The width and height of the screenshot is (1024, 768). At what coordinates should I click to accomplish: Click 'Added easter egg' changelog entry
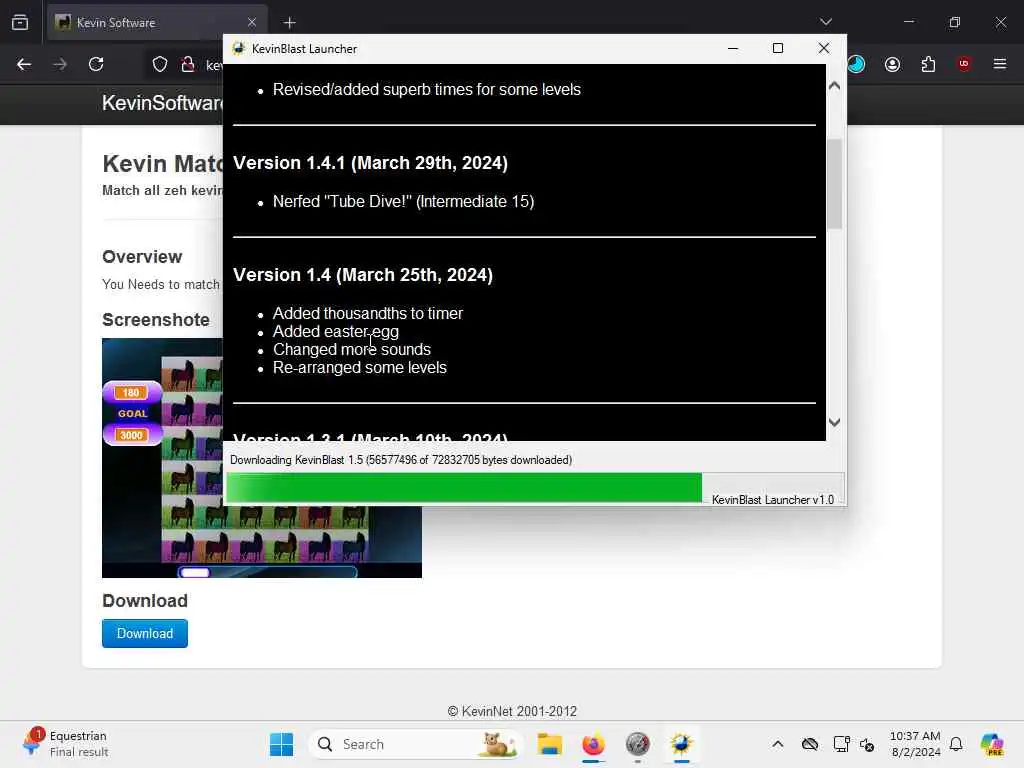pos(336,332)
